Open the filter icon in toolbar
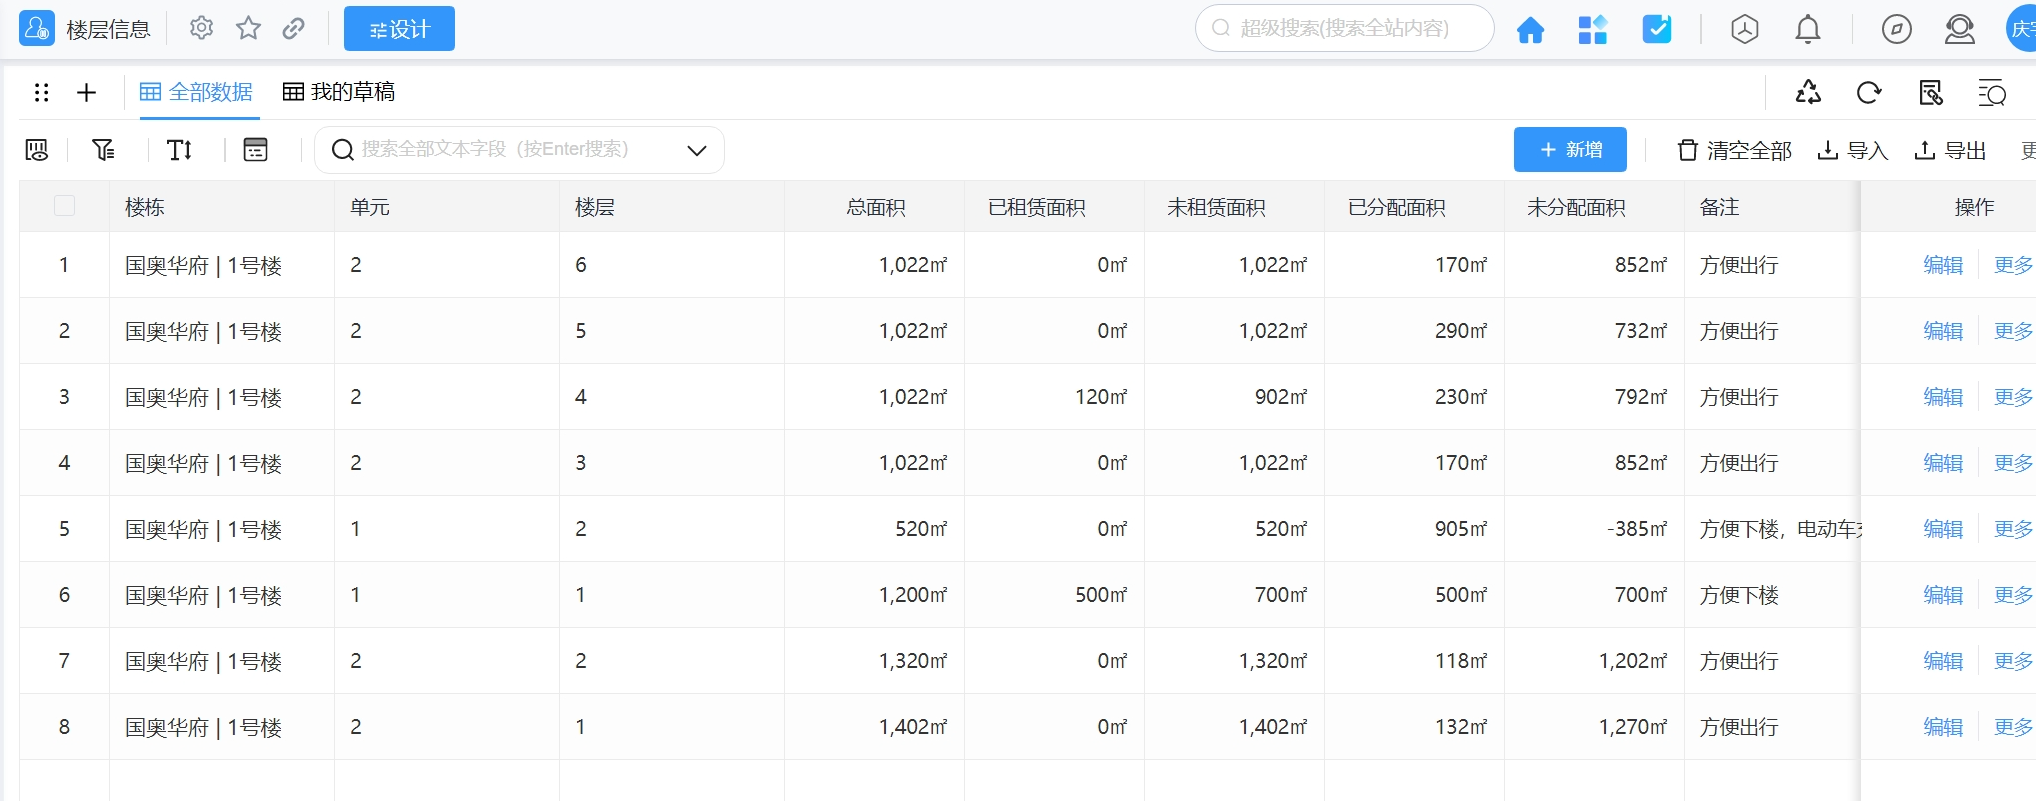The image size is (2036, 801). click(x=103, y=150)
